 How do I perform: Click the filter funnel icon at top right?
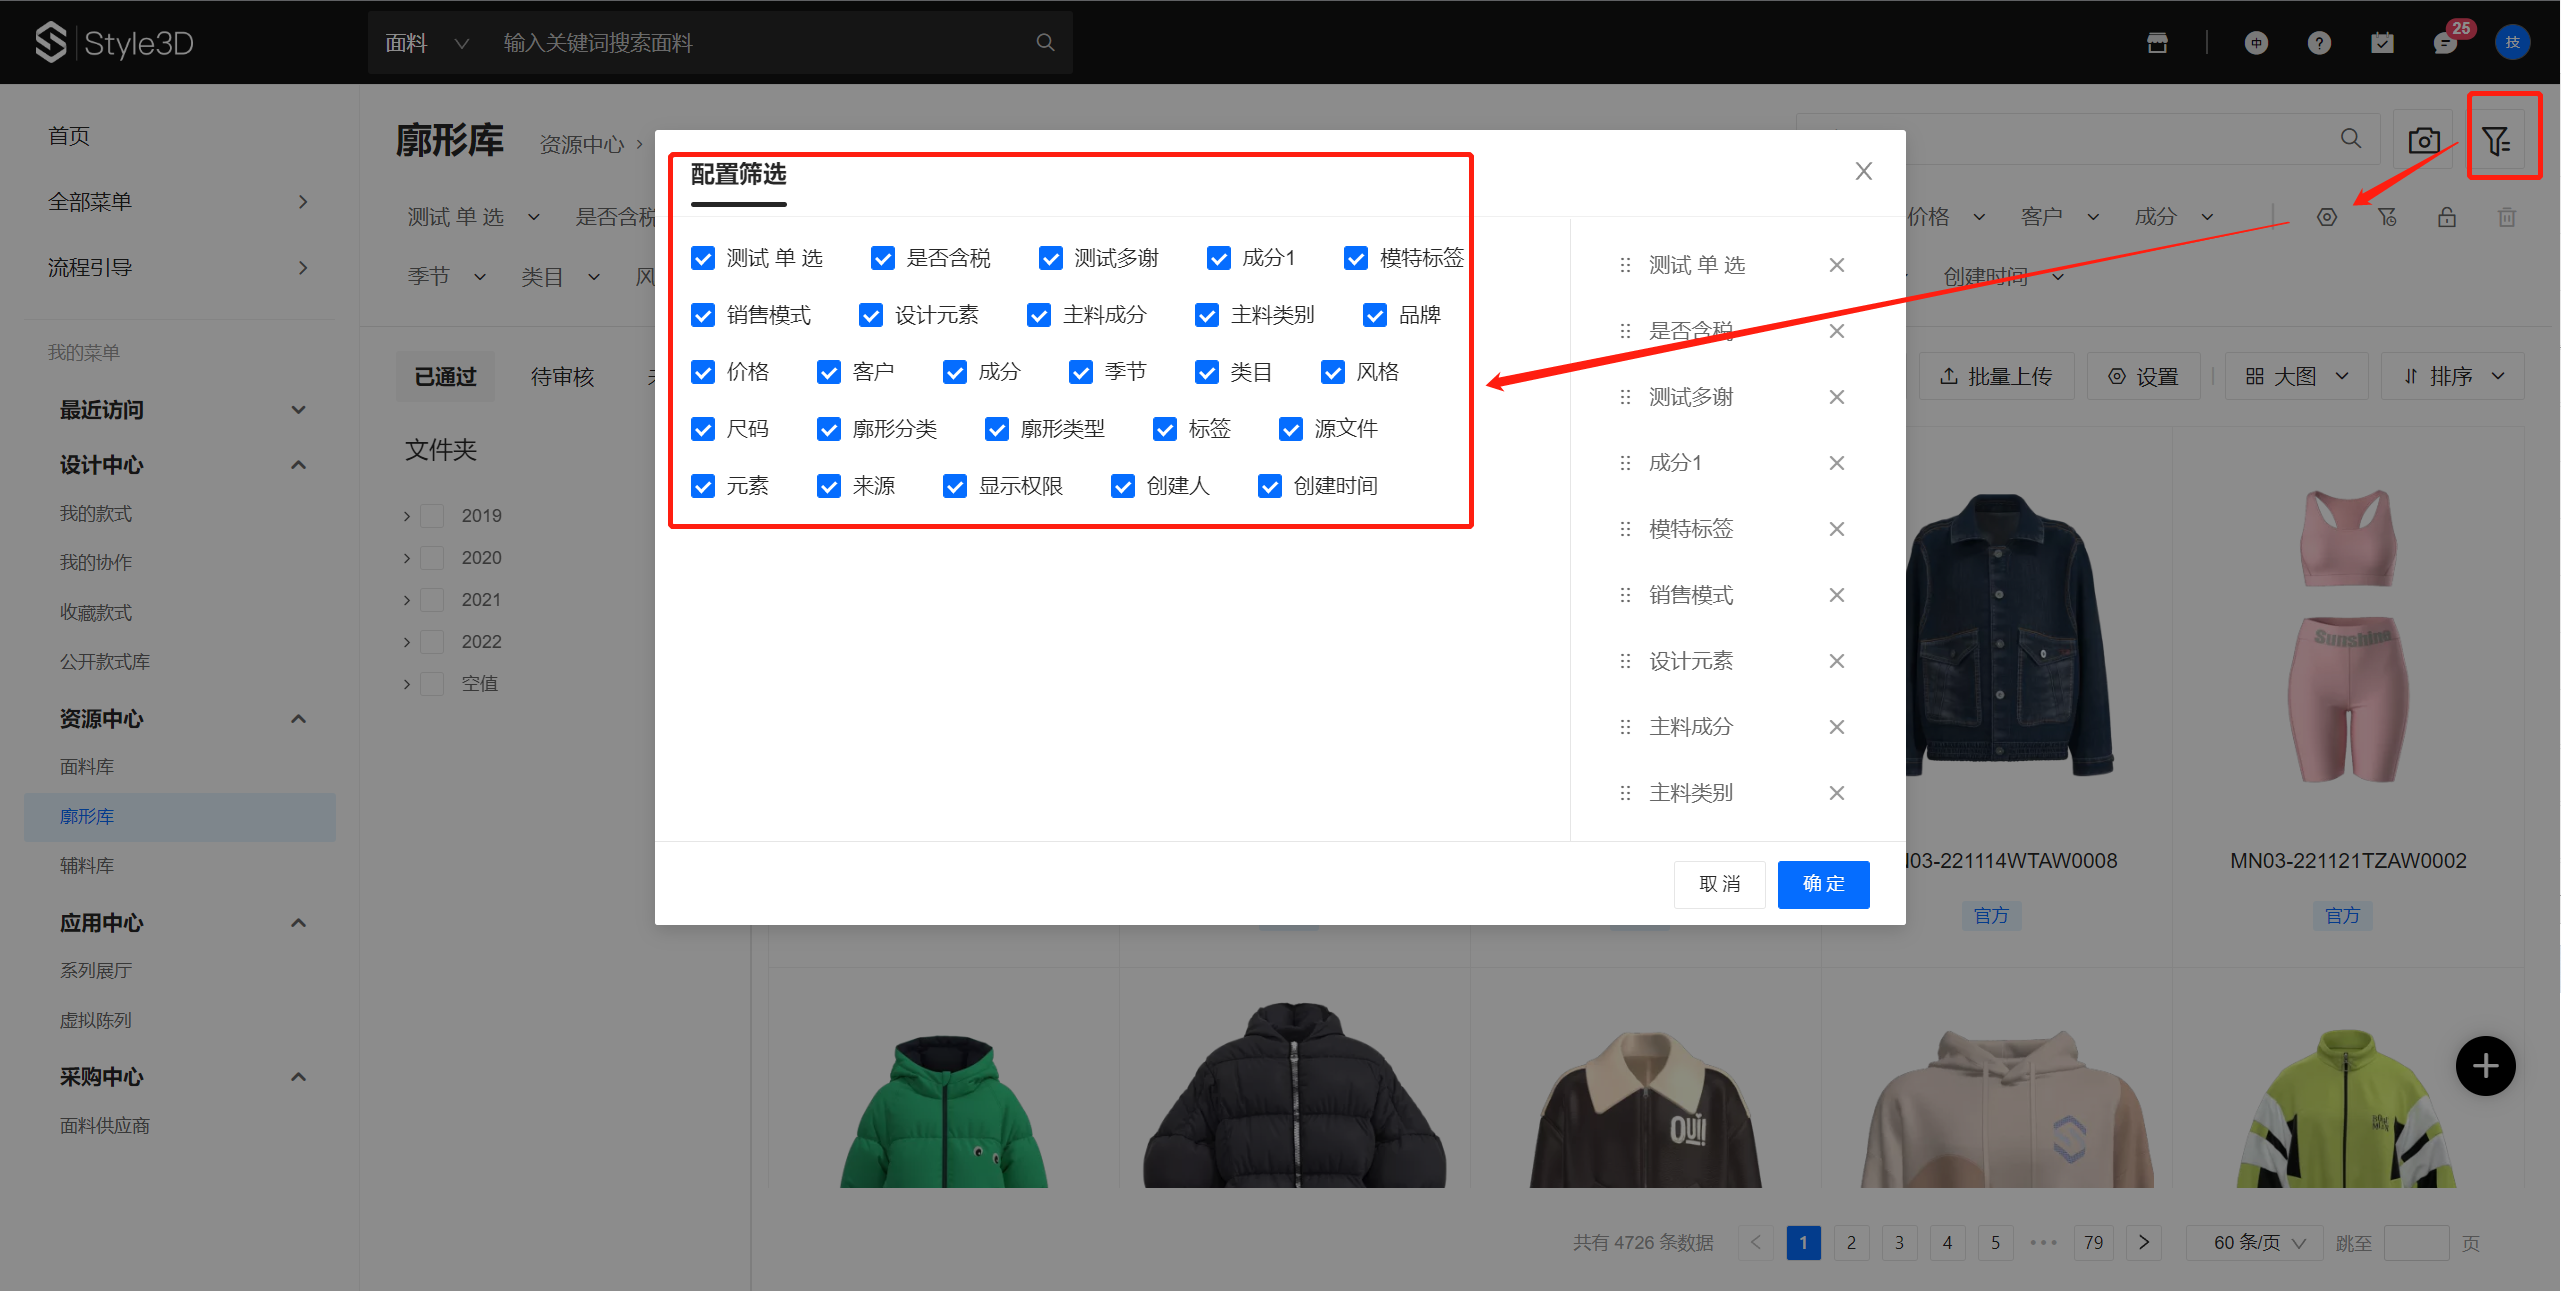pos(2496,140)
